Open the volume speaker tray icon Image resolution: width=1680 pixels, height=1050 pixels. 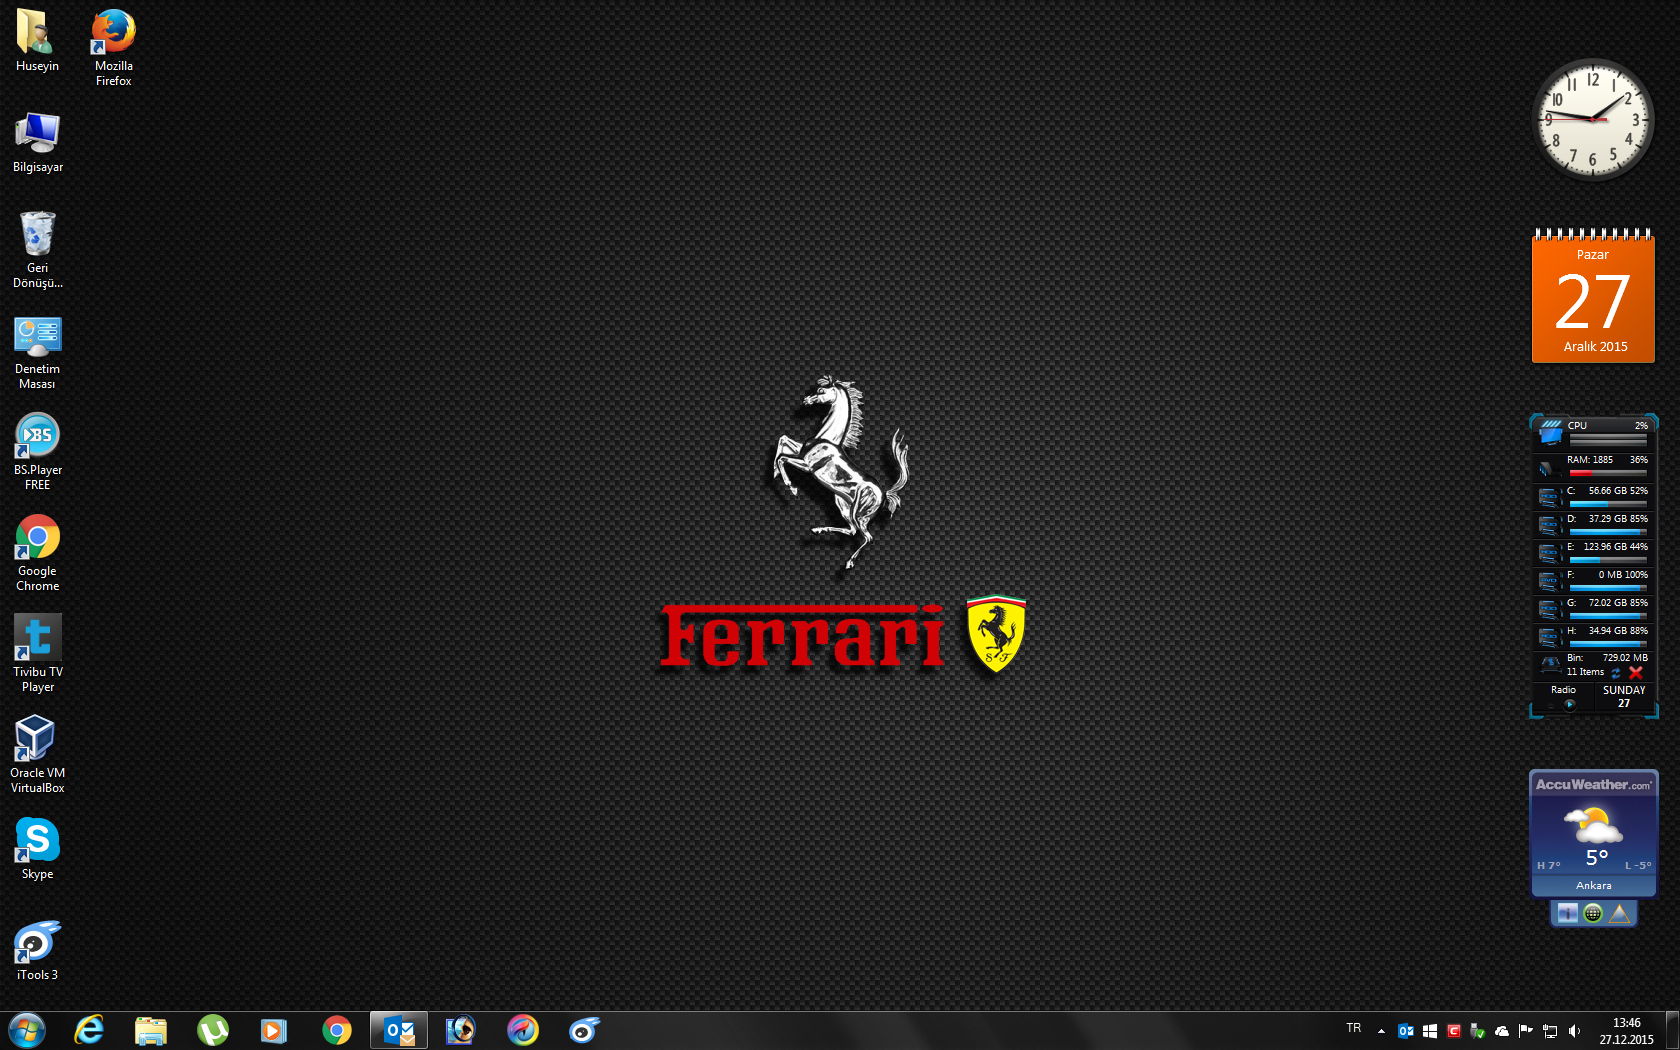click(1574, 1031)
